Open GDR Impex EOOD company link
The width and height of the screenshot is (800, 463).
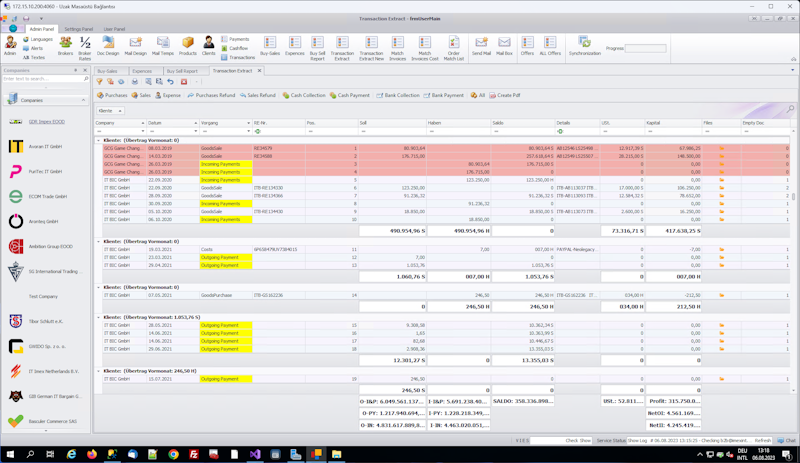tap(46, 122)
